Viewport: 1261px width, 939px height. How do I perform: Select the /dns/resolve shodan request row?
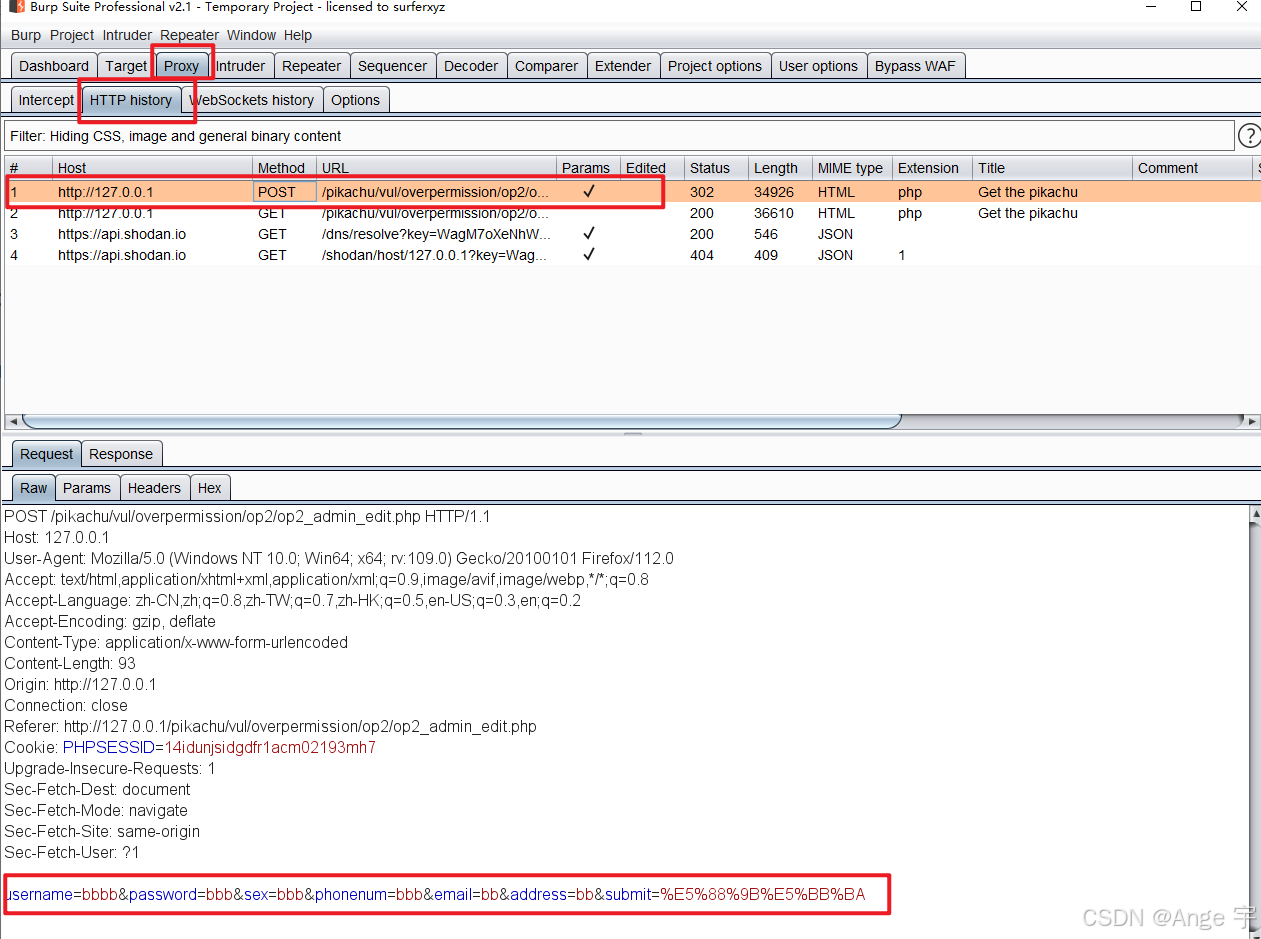coord(632,234)
